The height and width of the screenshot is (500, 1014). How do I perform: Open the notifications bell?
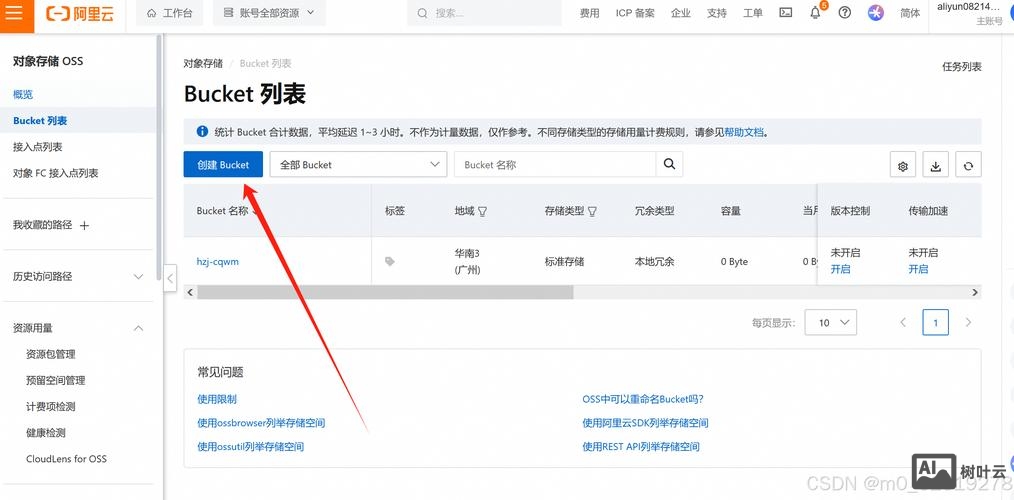[x=815, y=13]
